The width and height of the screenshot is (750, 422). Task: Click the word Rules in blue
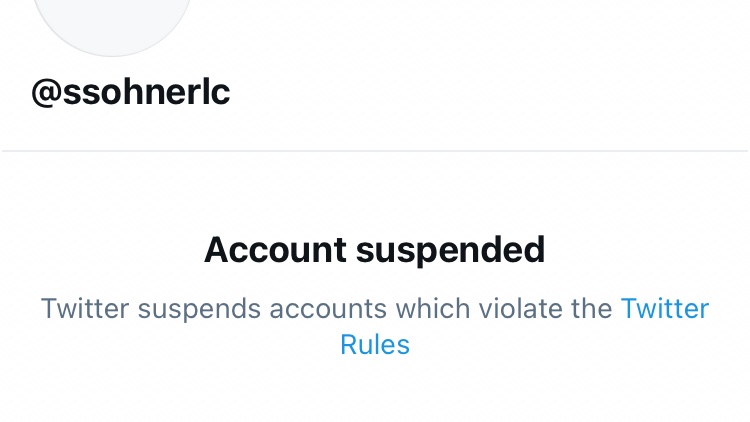pyautogui.click(x=375, y=344)
